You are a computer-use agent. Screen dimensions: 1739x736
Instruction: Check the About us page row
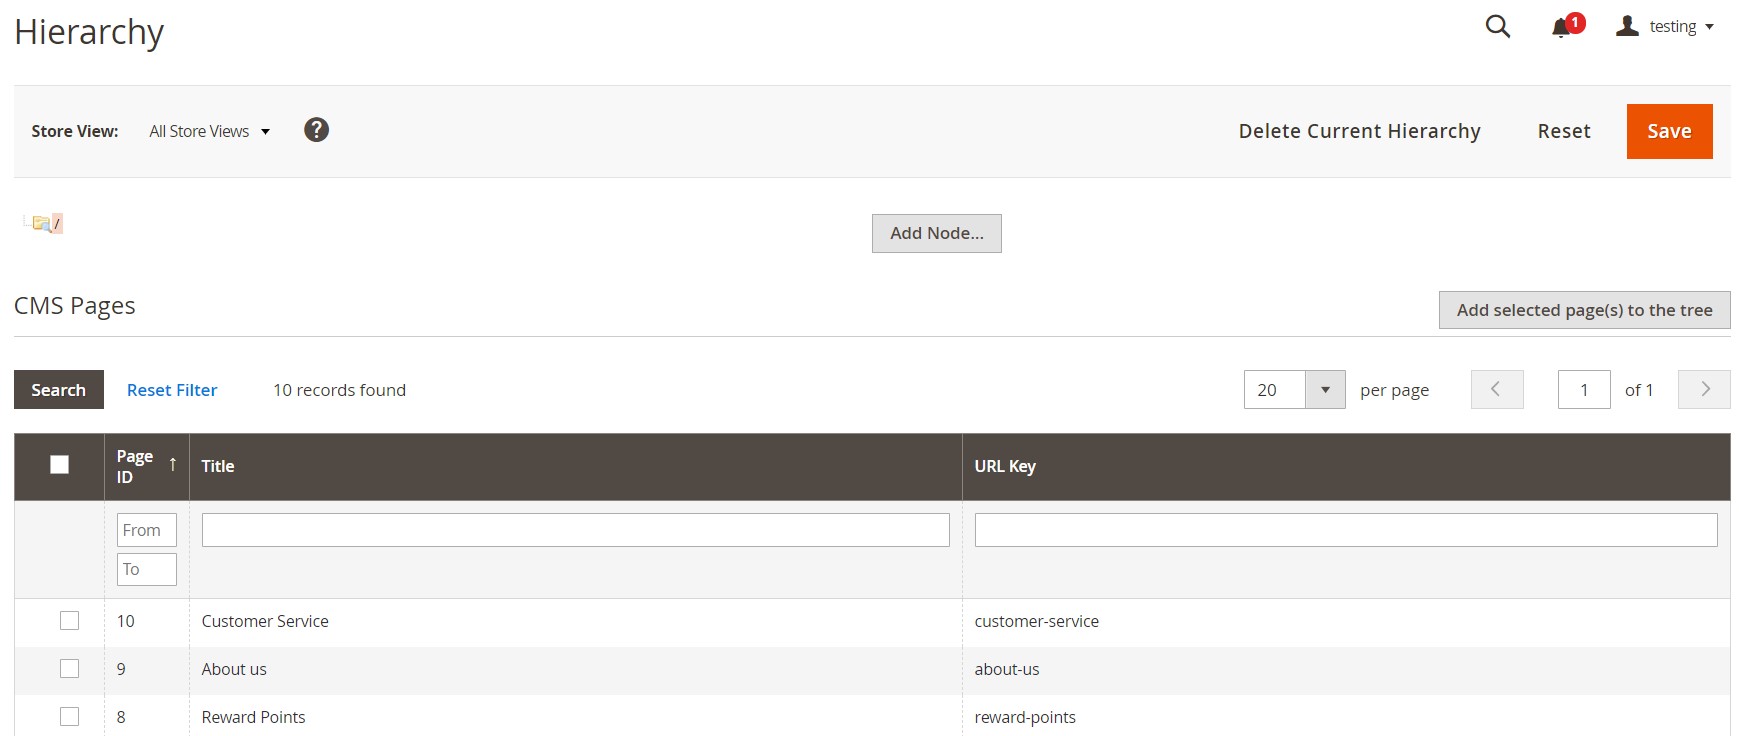69,669
